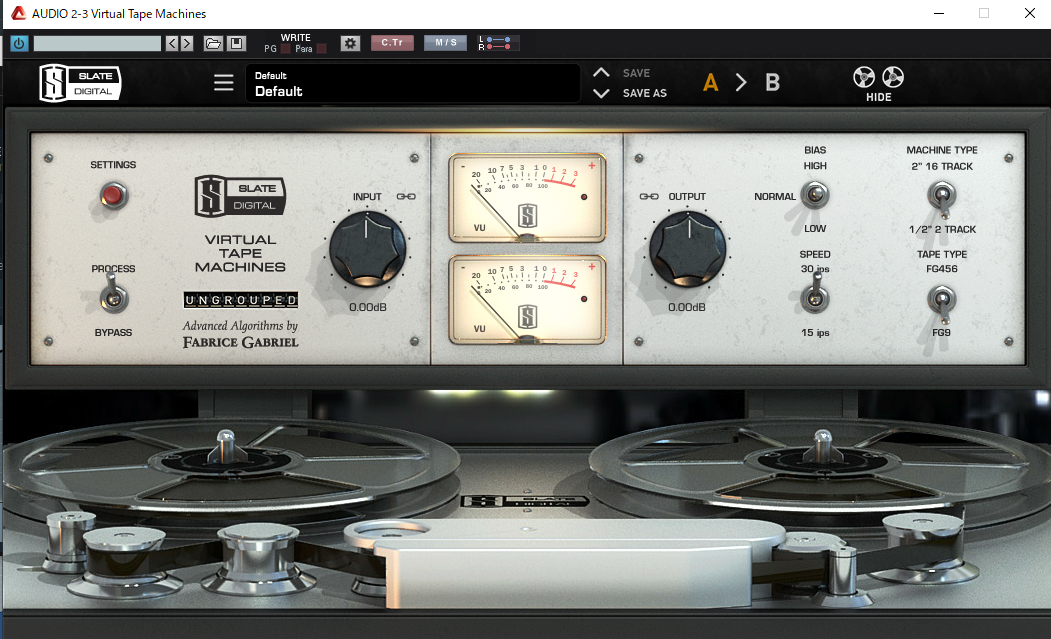Toggle the link icon beside OUTPUT
The height and width of the screenshot is (639, 1051).
click(x=649, y=196)
